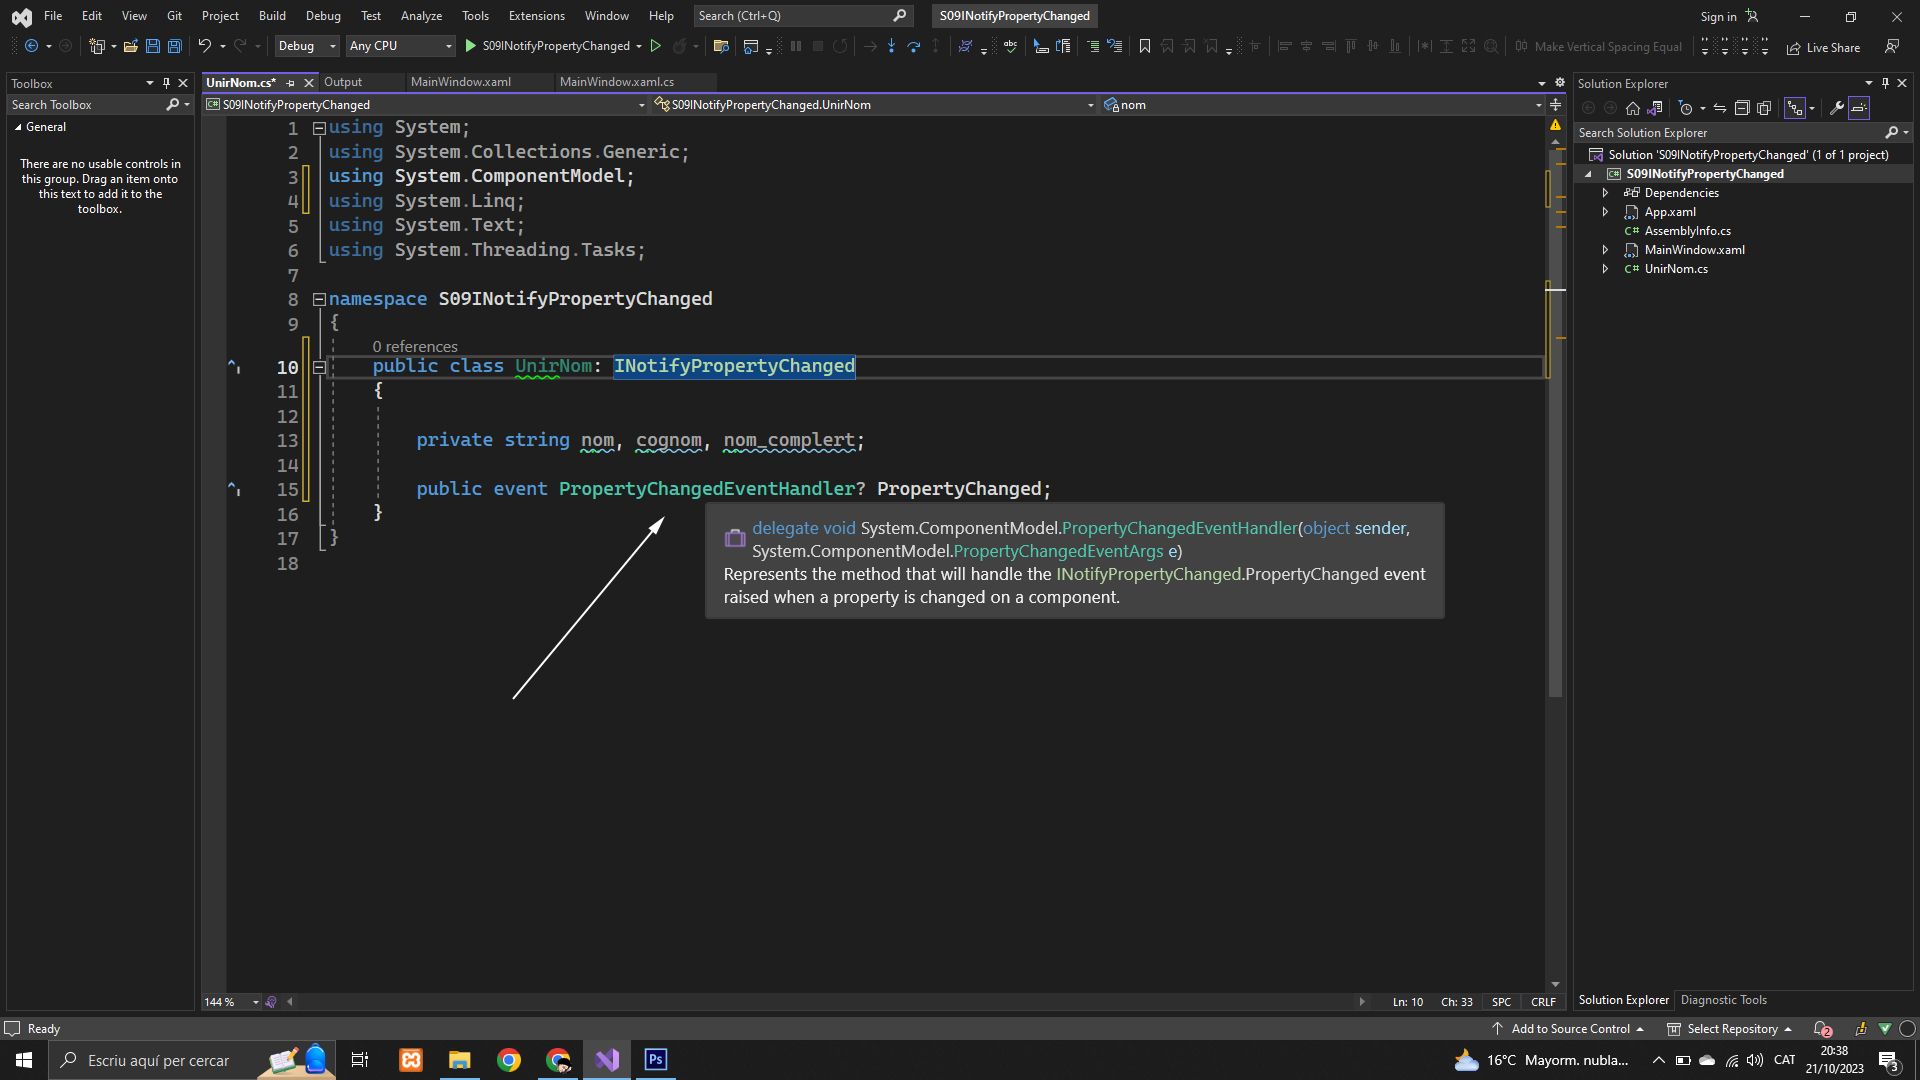This screenshot has width=1920, height=1080.
Task: Switch to the MainWindow.xaml.cs tab
Action: pos(617,82)
